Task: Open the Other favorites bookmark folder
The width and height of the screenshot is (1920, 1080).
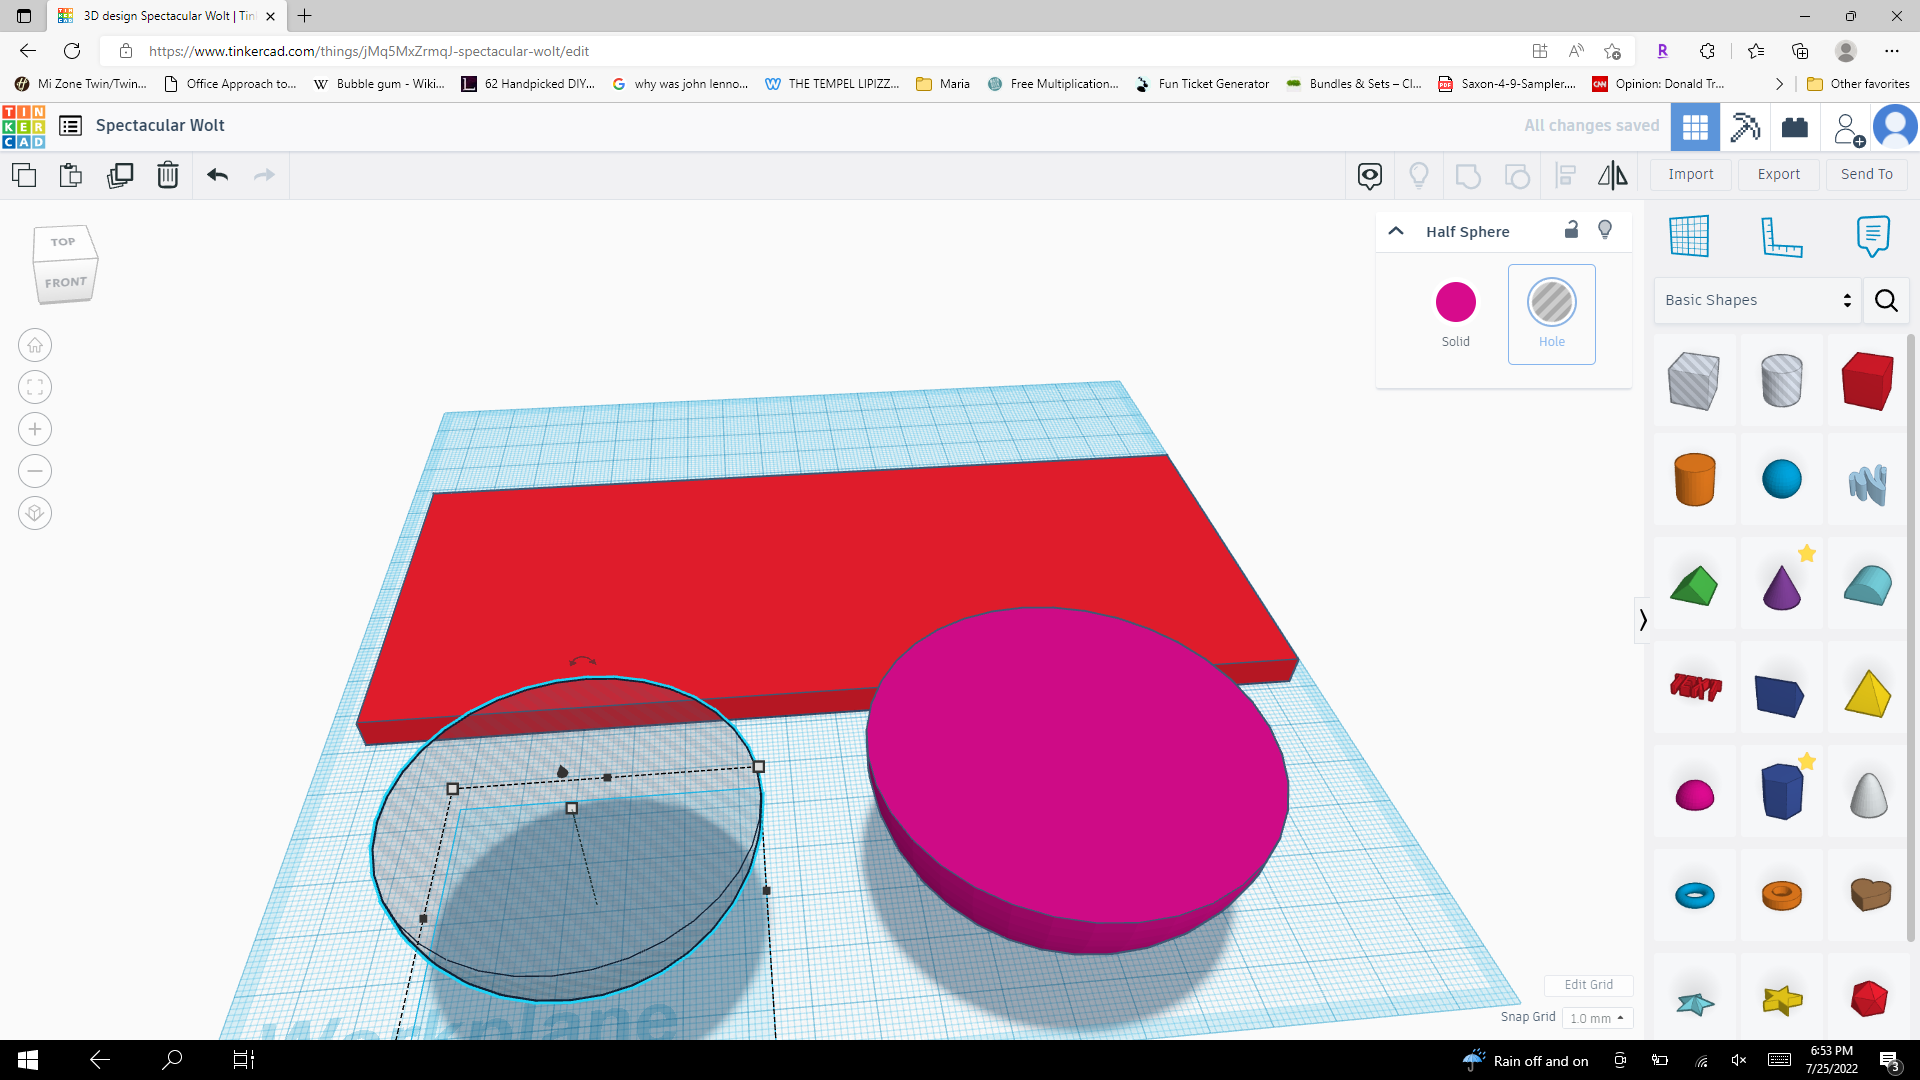Action: click(1859, 84)
